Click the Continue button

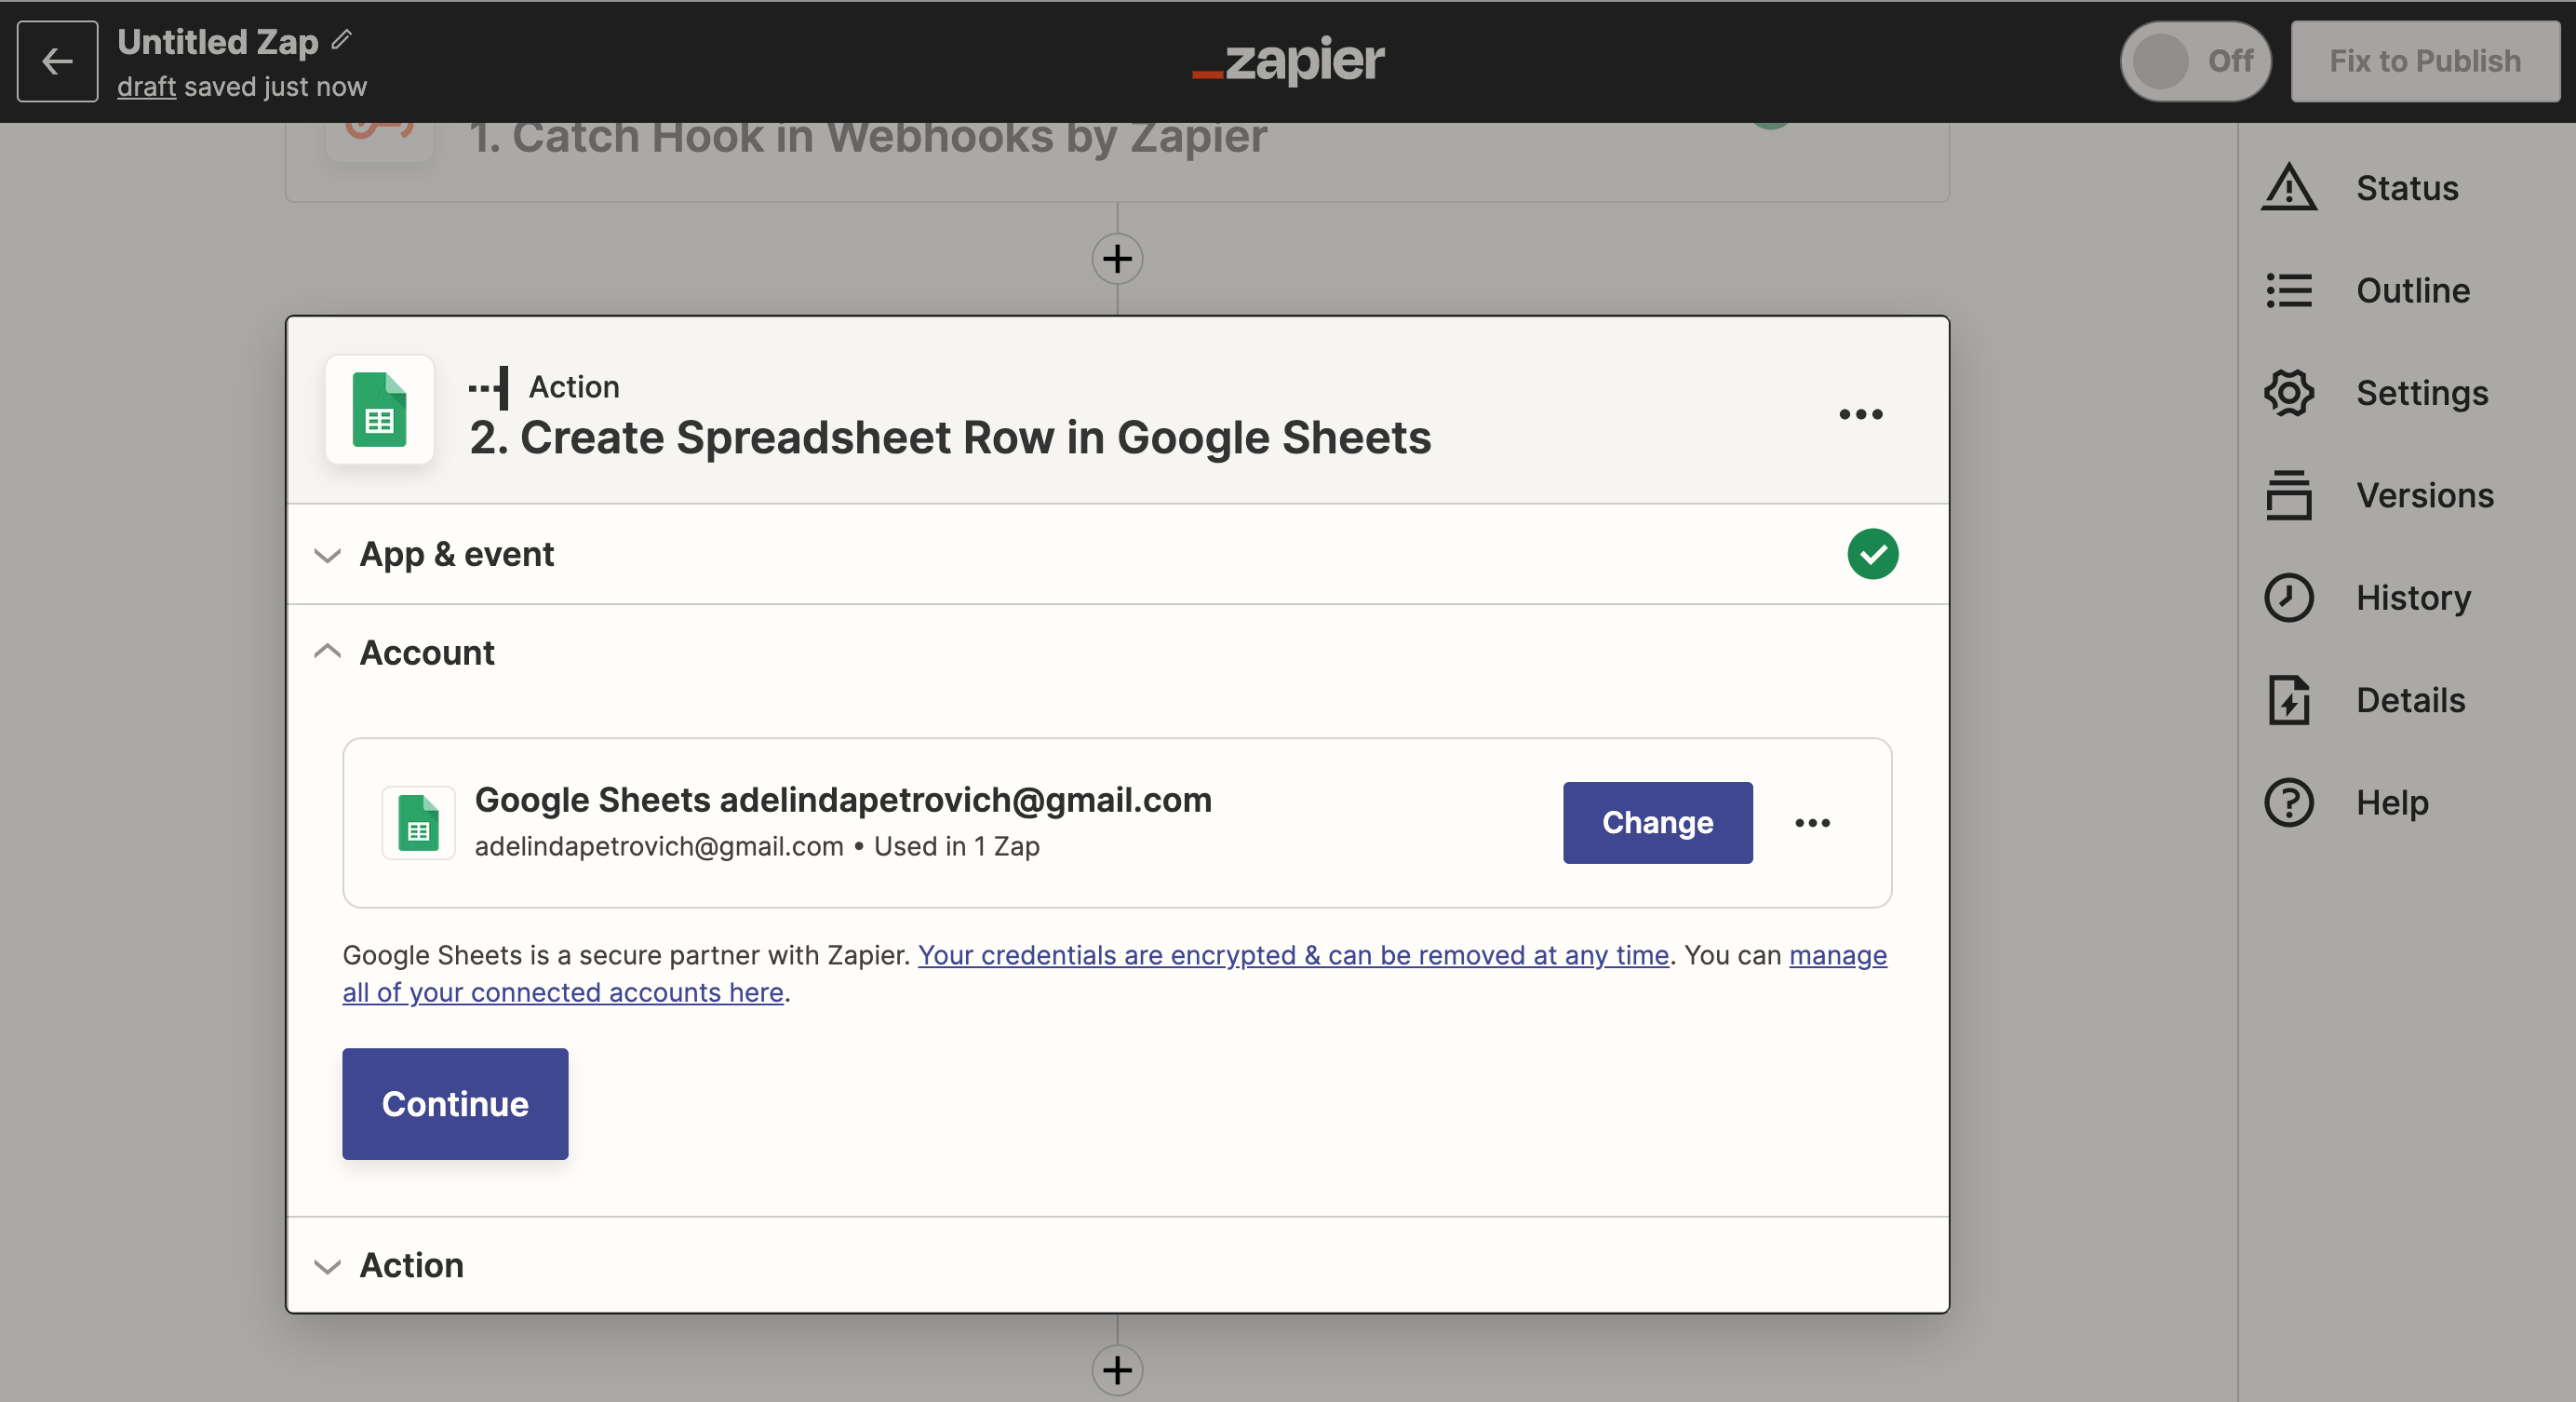pyautogui.click(x=455, y=1103)
